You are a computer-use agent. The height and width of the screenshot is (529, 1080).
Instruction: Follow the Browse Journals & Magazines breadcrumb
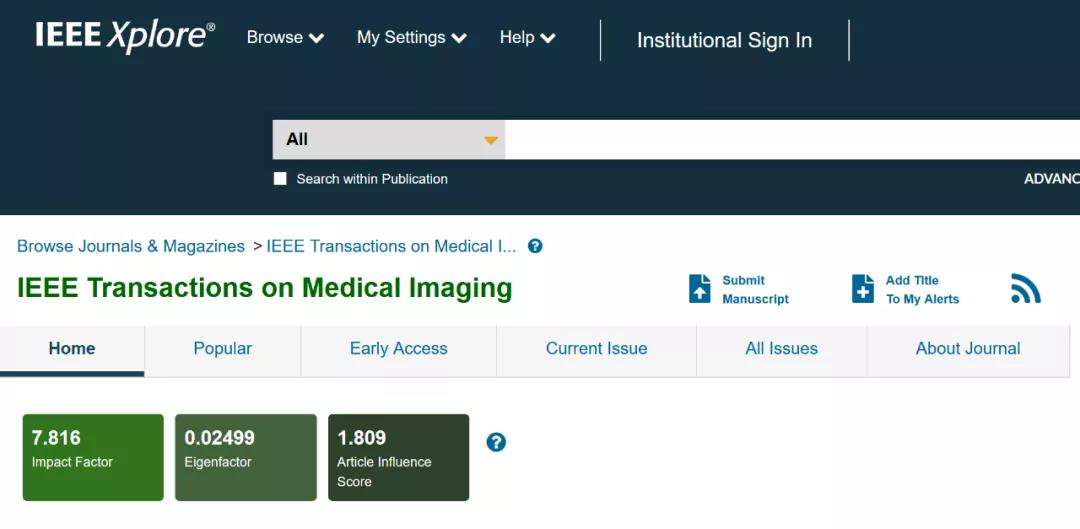point(131,246)
